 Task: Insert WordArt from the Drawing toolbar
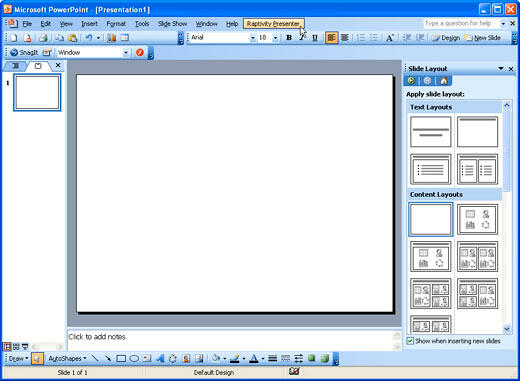point(160,359)
